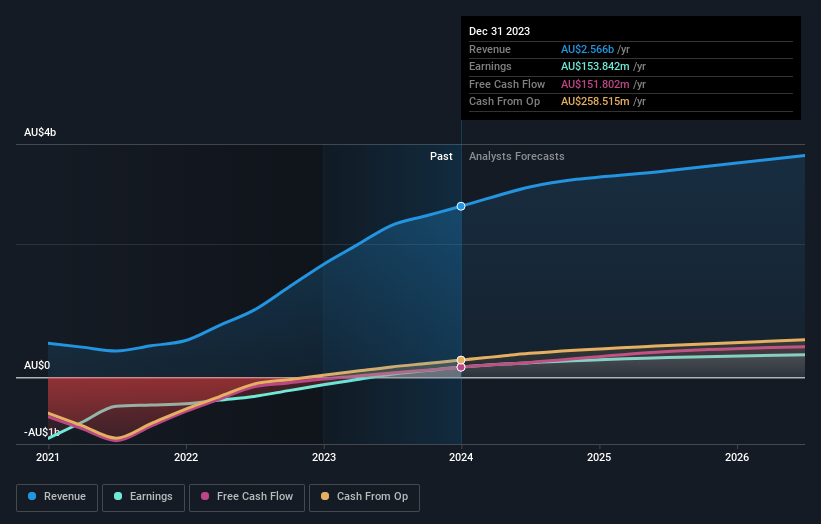
Task: Click the tooltip 'Free Cash Flow' row label
Action: pos(507,84)
